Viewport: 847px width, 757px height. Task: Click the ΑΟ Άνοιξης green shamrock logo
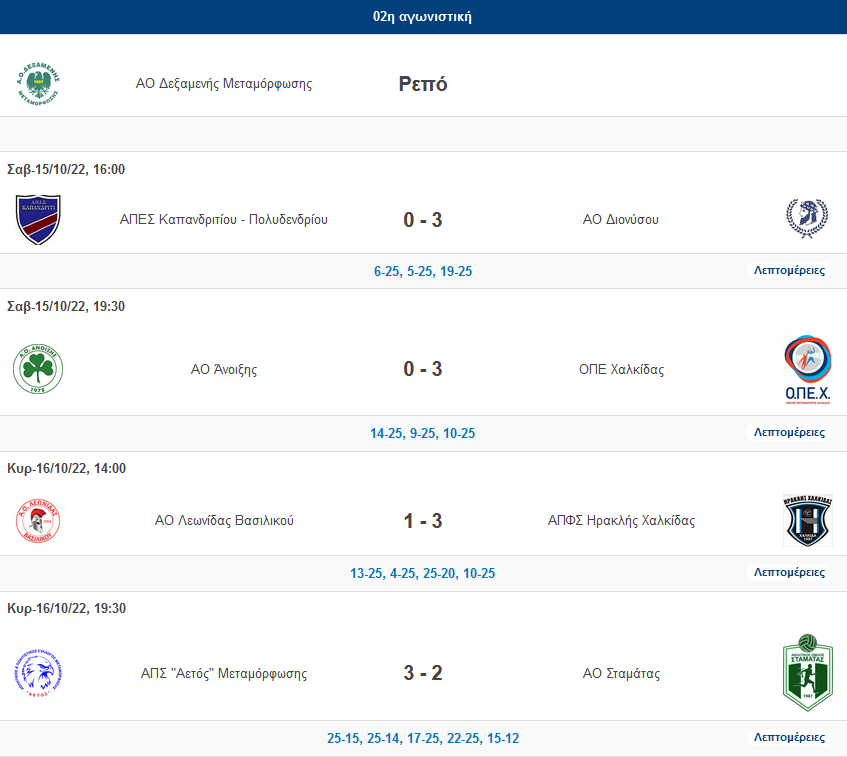38,370
